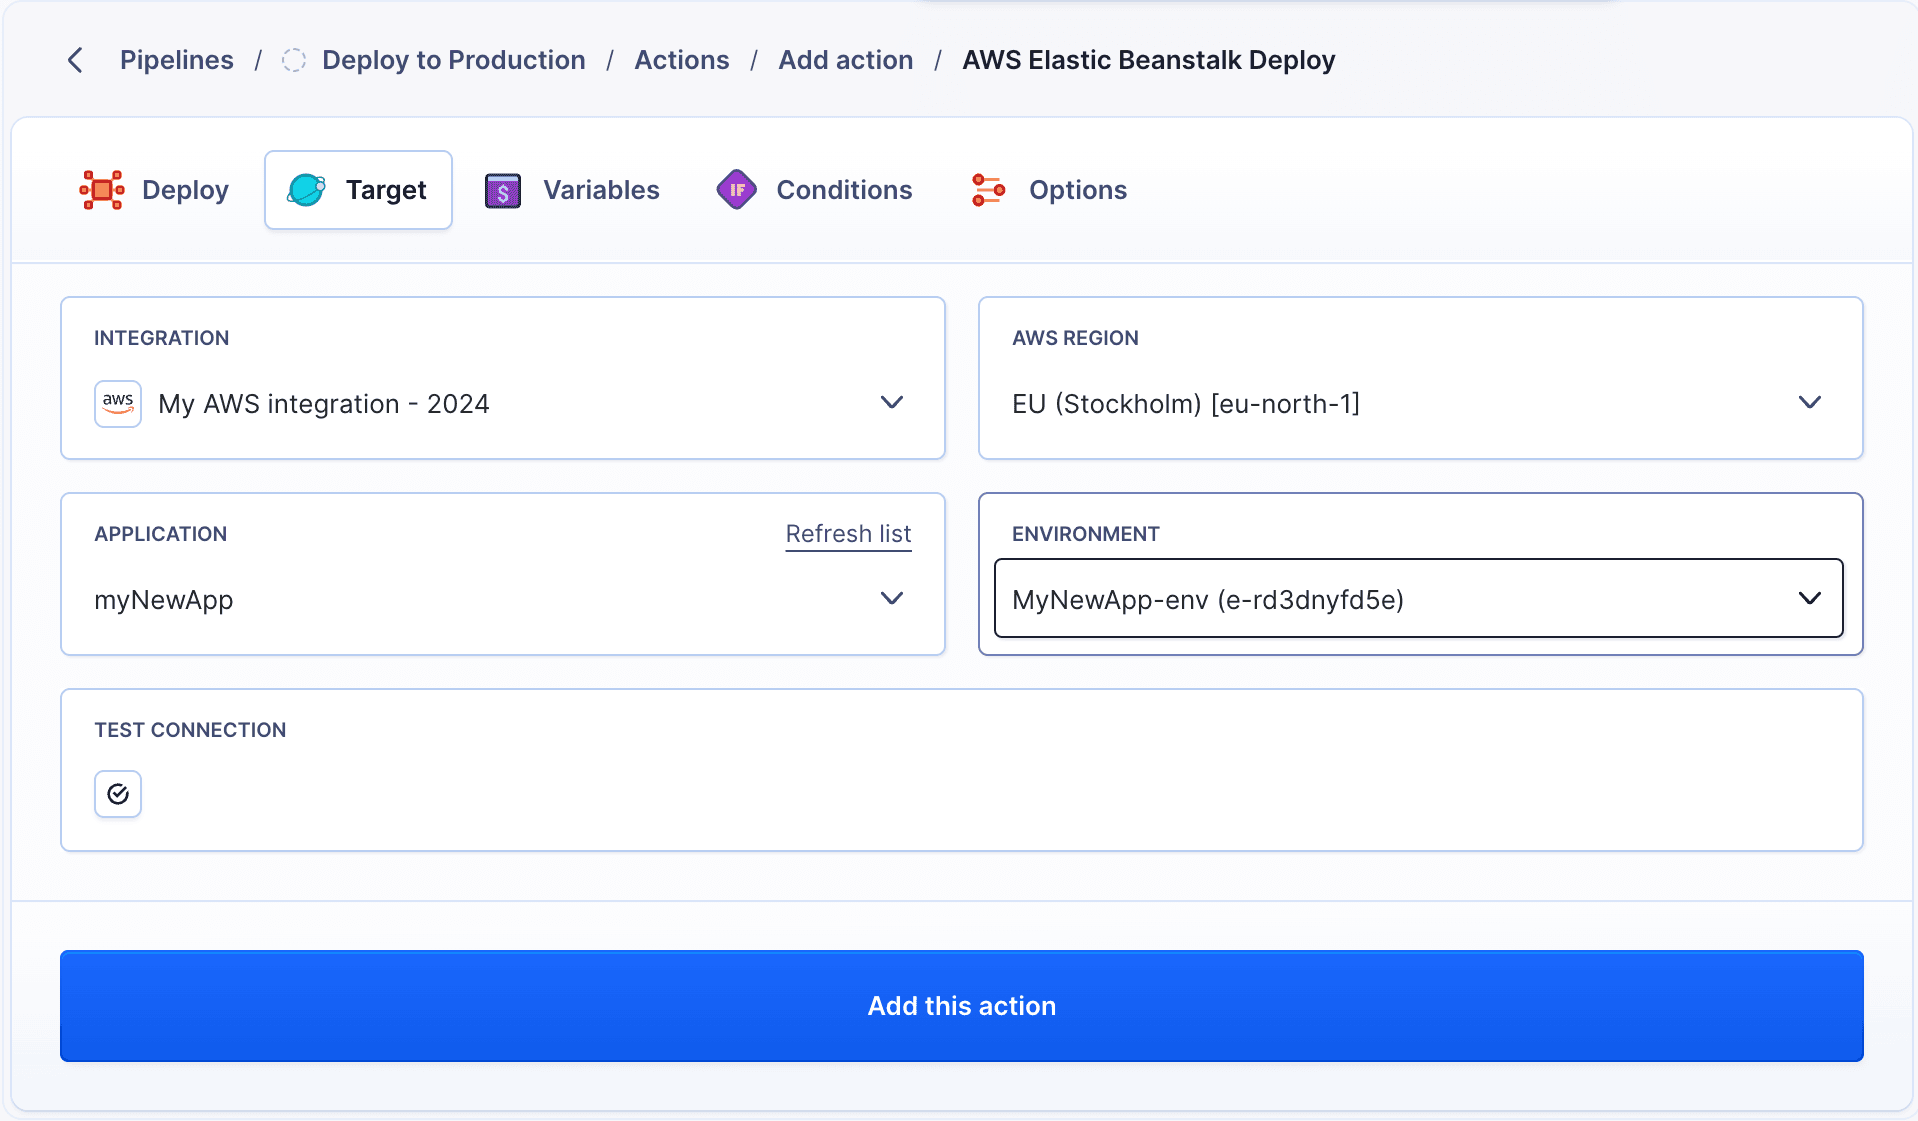The image size is (1918, 1121).
Task: Open the AWS Region dropdown
Action: [x=1809, y=403]
